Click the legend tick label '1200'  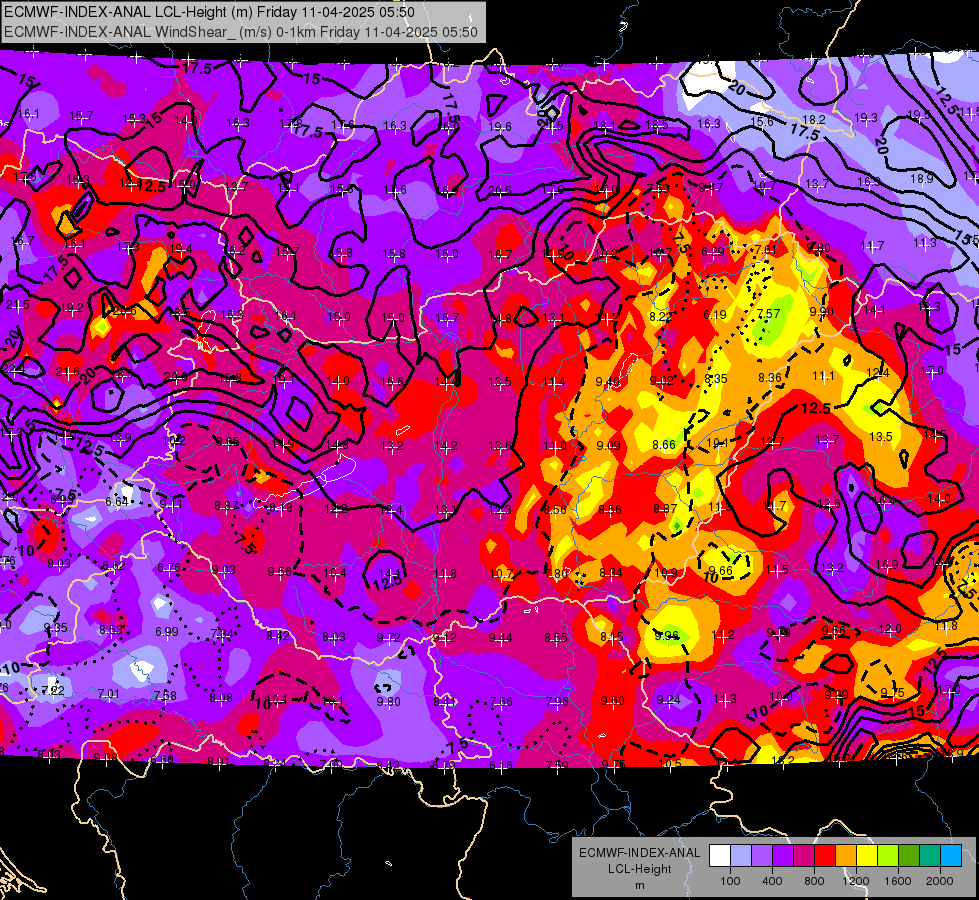click(855, 881)
